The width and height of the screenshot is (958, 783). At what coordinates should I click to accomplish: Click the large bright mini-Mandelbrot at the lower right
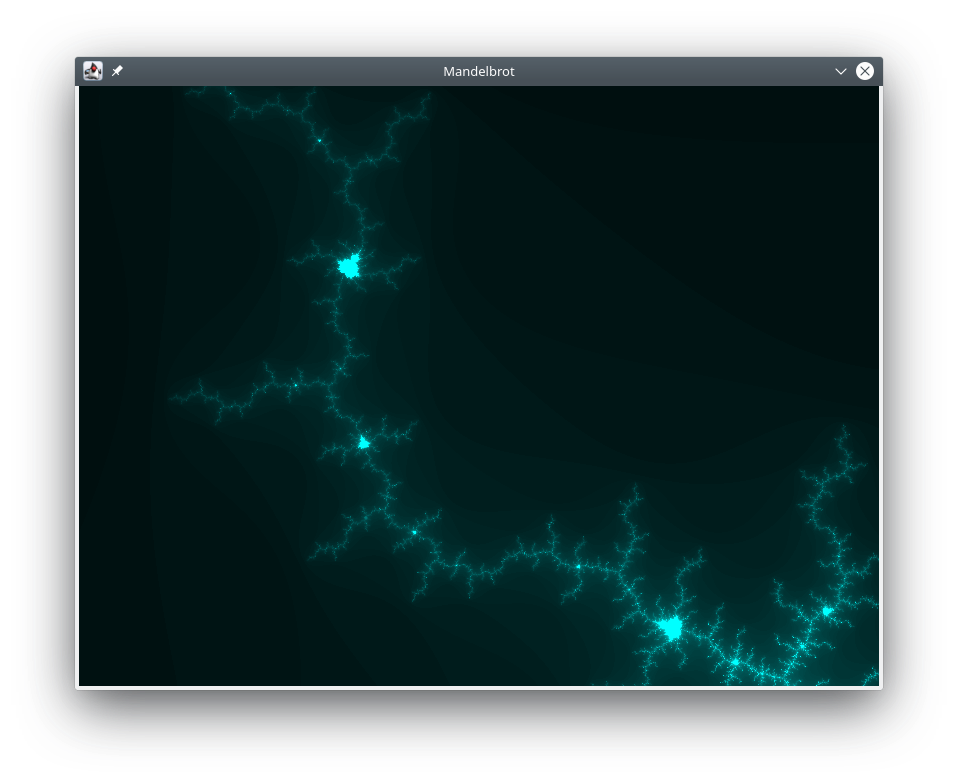click(670, 628)
